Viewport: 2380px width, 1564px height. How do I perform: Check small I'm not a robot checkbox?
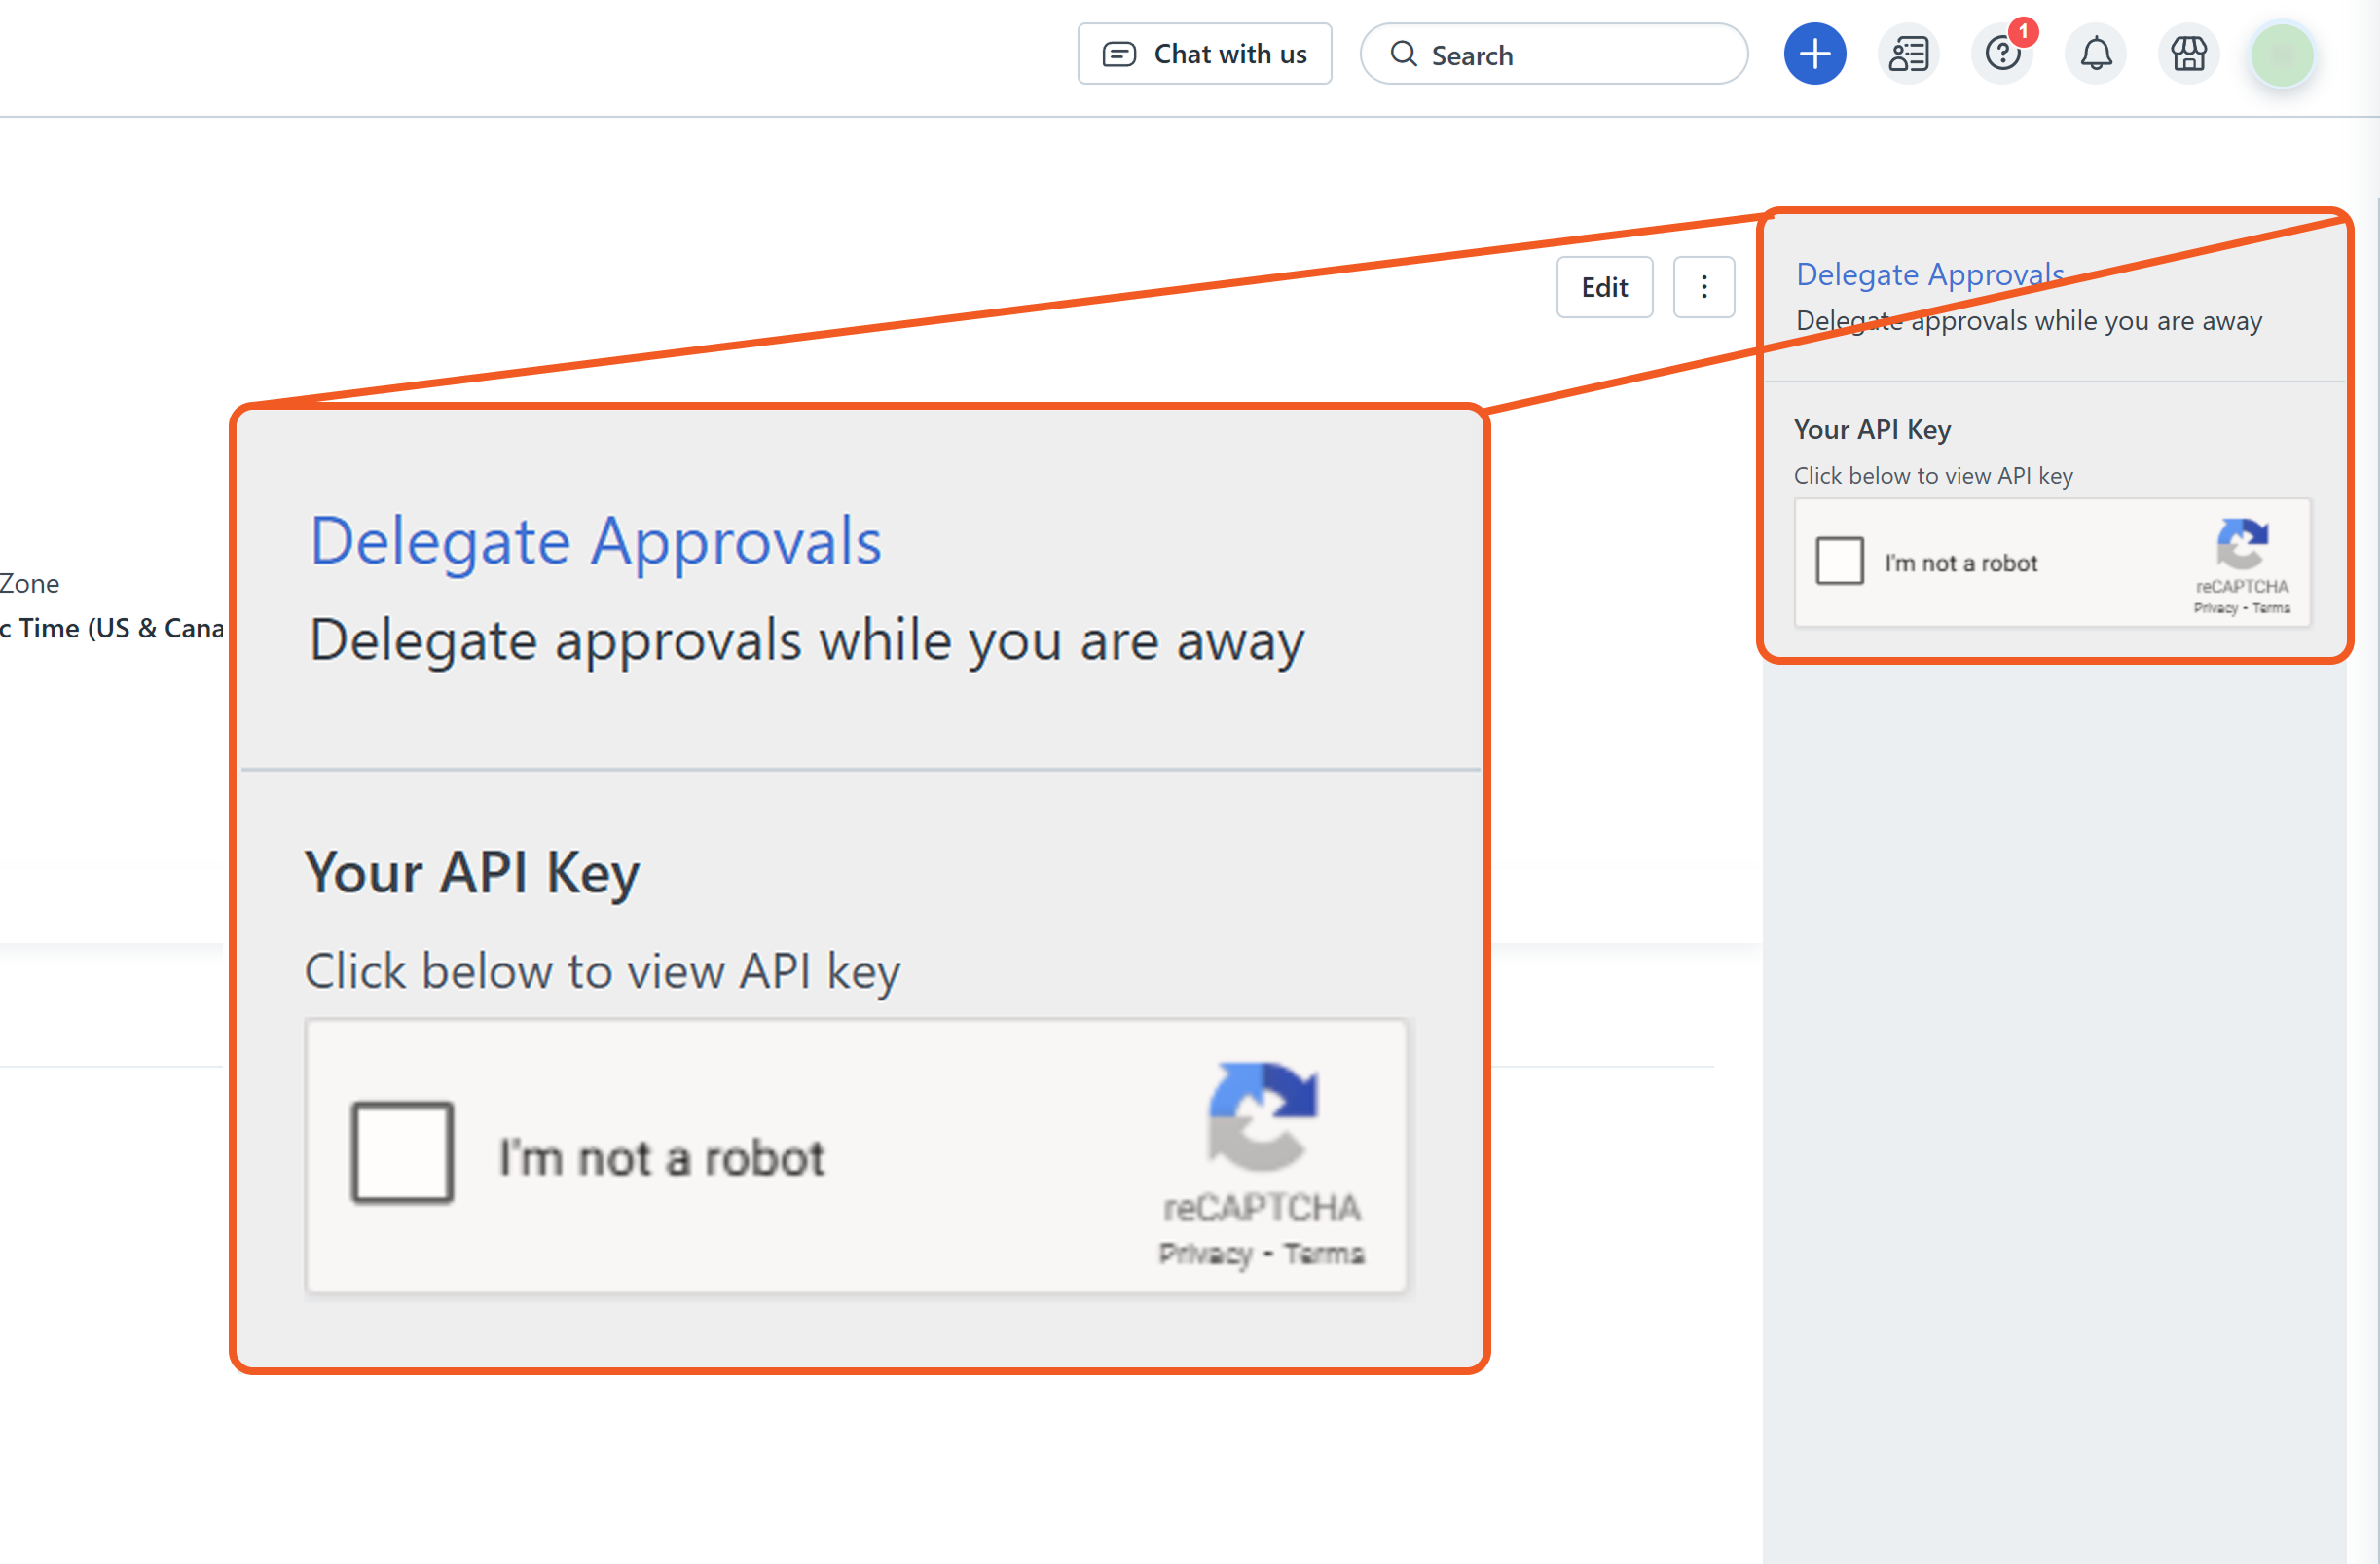pos(1839,561)
